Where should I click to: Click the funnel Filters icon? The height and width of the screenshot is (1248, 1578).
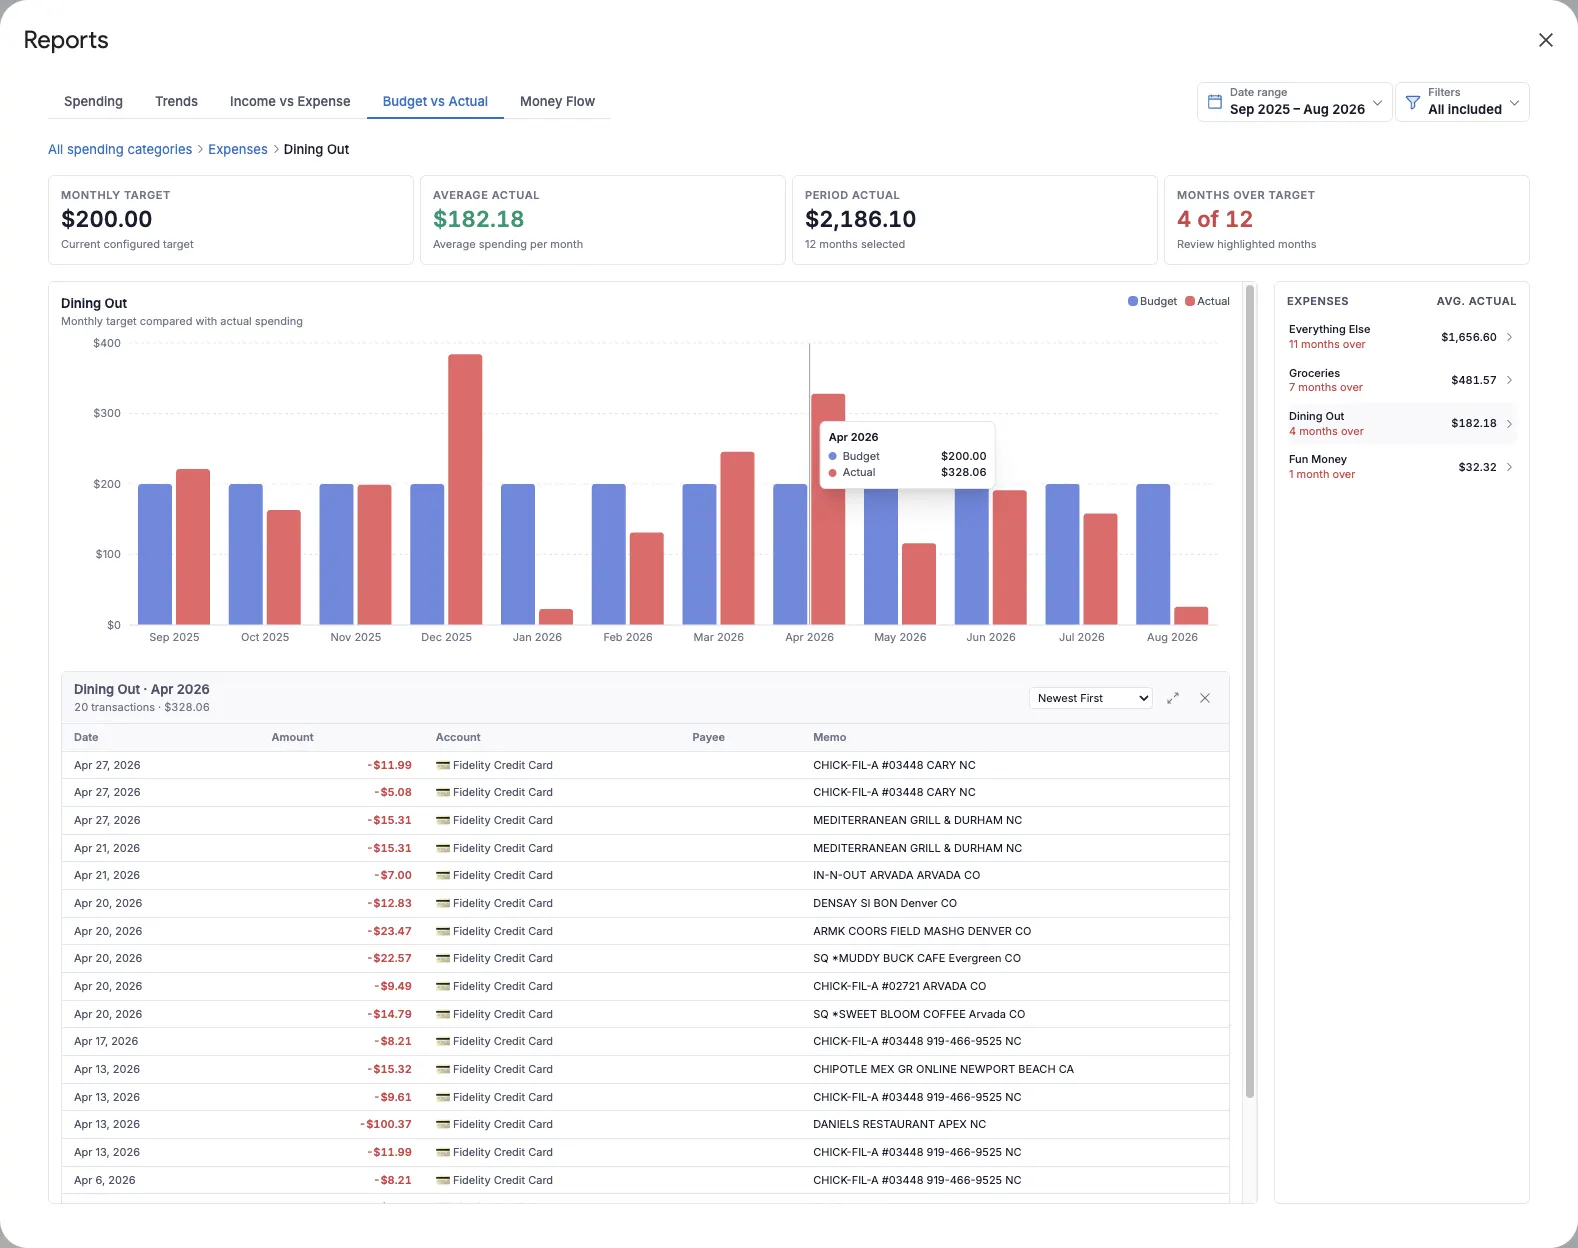[x=1413, y=102]
